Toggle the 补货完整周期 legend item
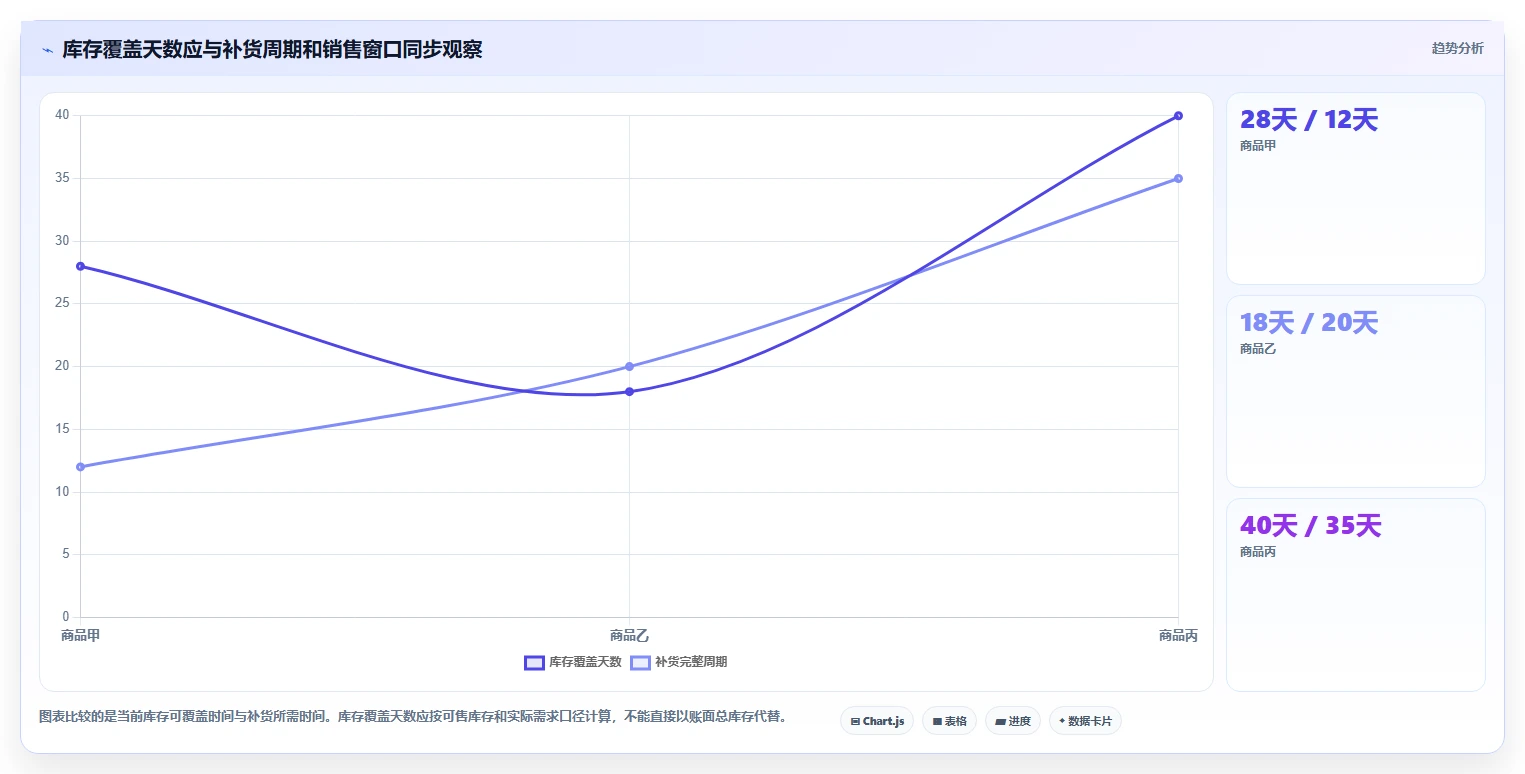The width and height of the screenshot is (1525, 774). coord(678,662)
